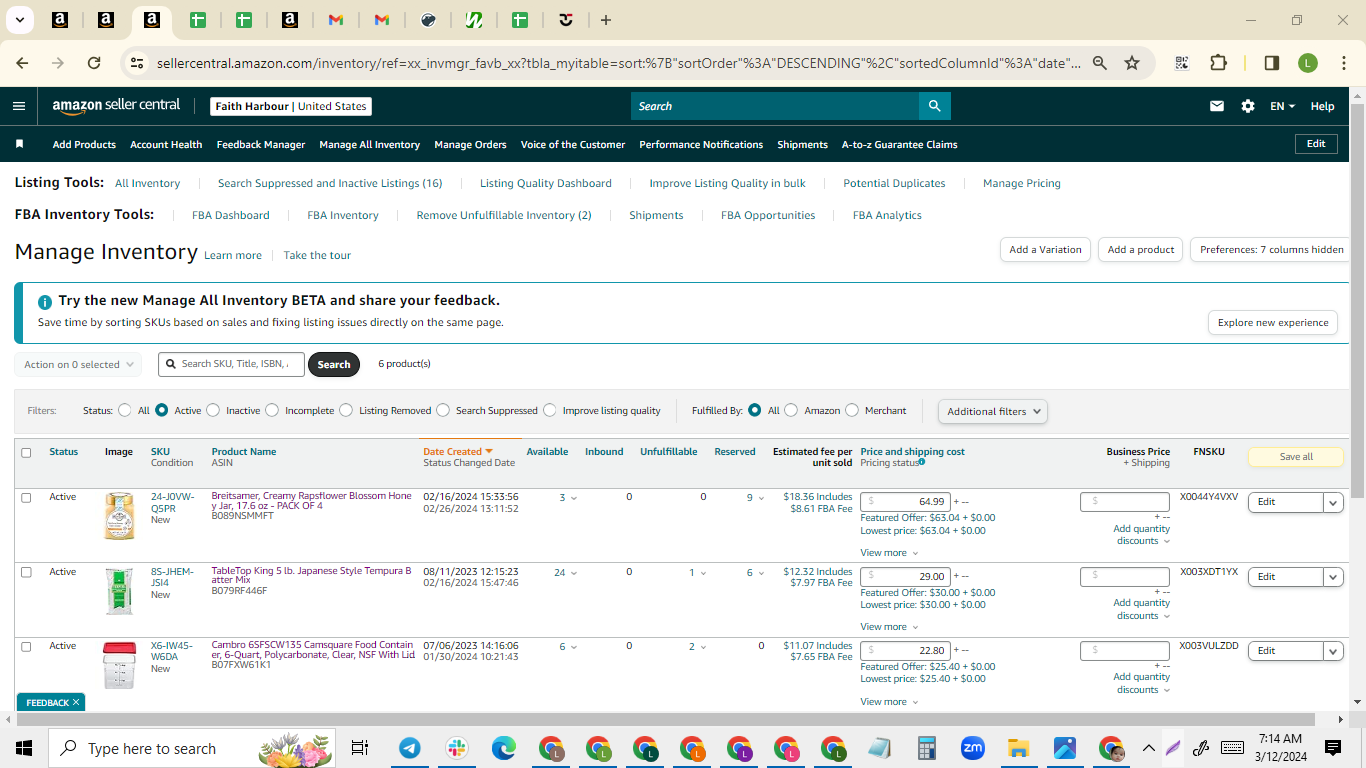This screenshot has width=1366, height=768.
Task: Open the Windows notification center icon
Action: [1333, 748]
